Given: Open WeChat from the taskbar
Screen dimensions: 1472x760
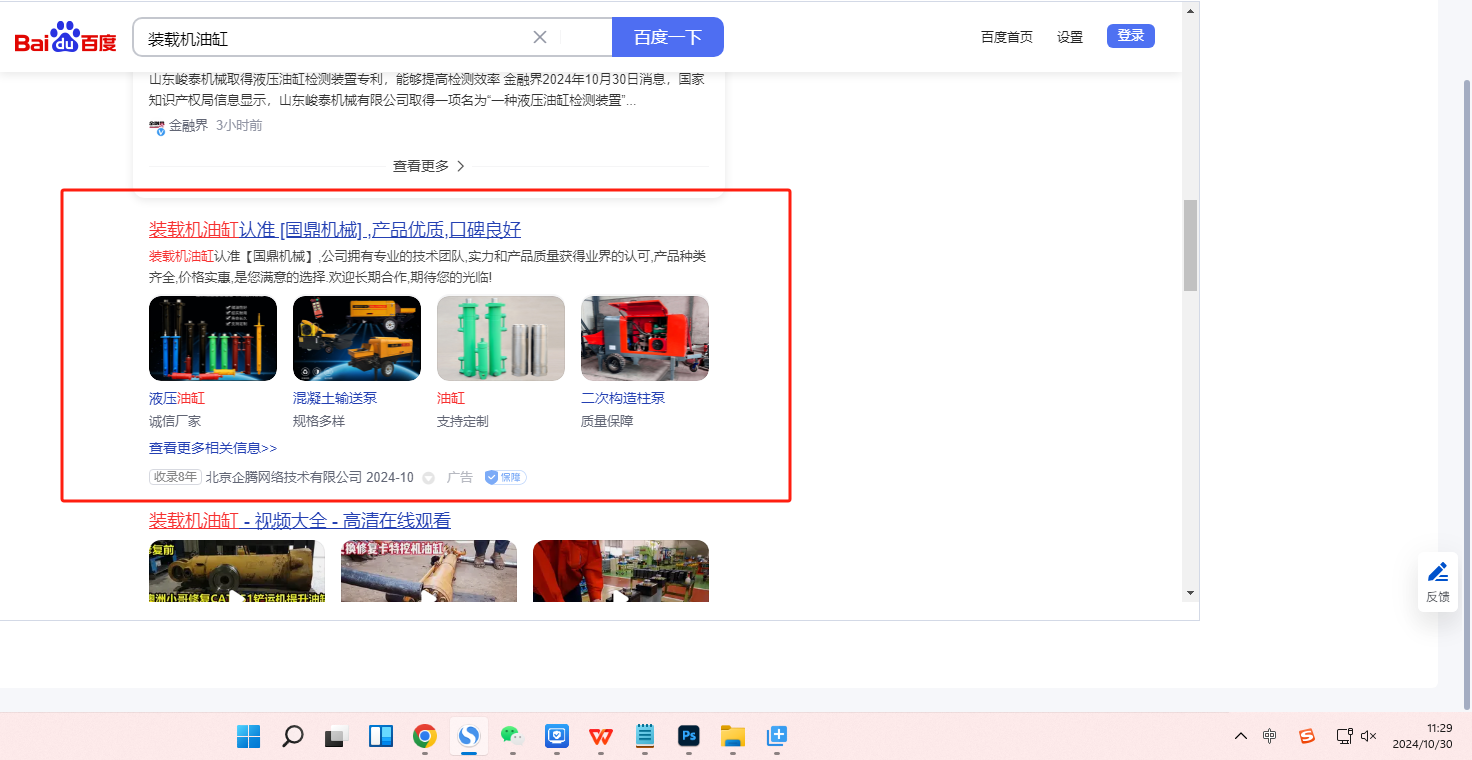Looking at the screenshot, I should pyautogui.click(x=513, y=737).
